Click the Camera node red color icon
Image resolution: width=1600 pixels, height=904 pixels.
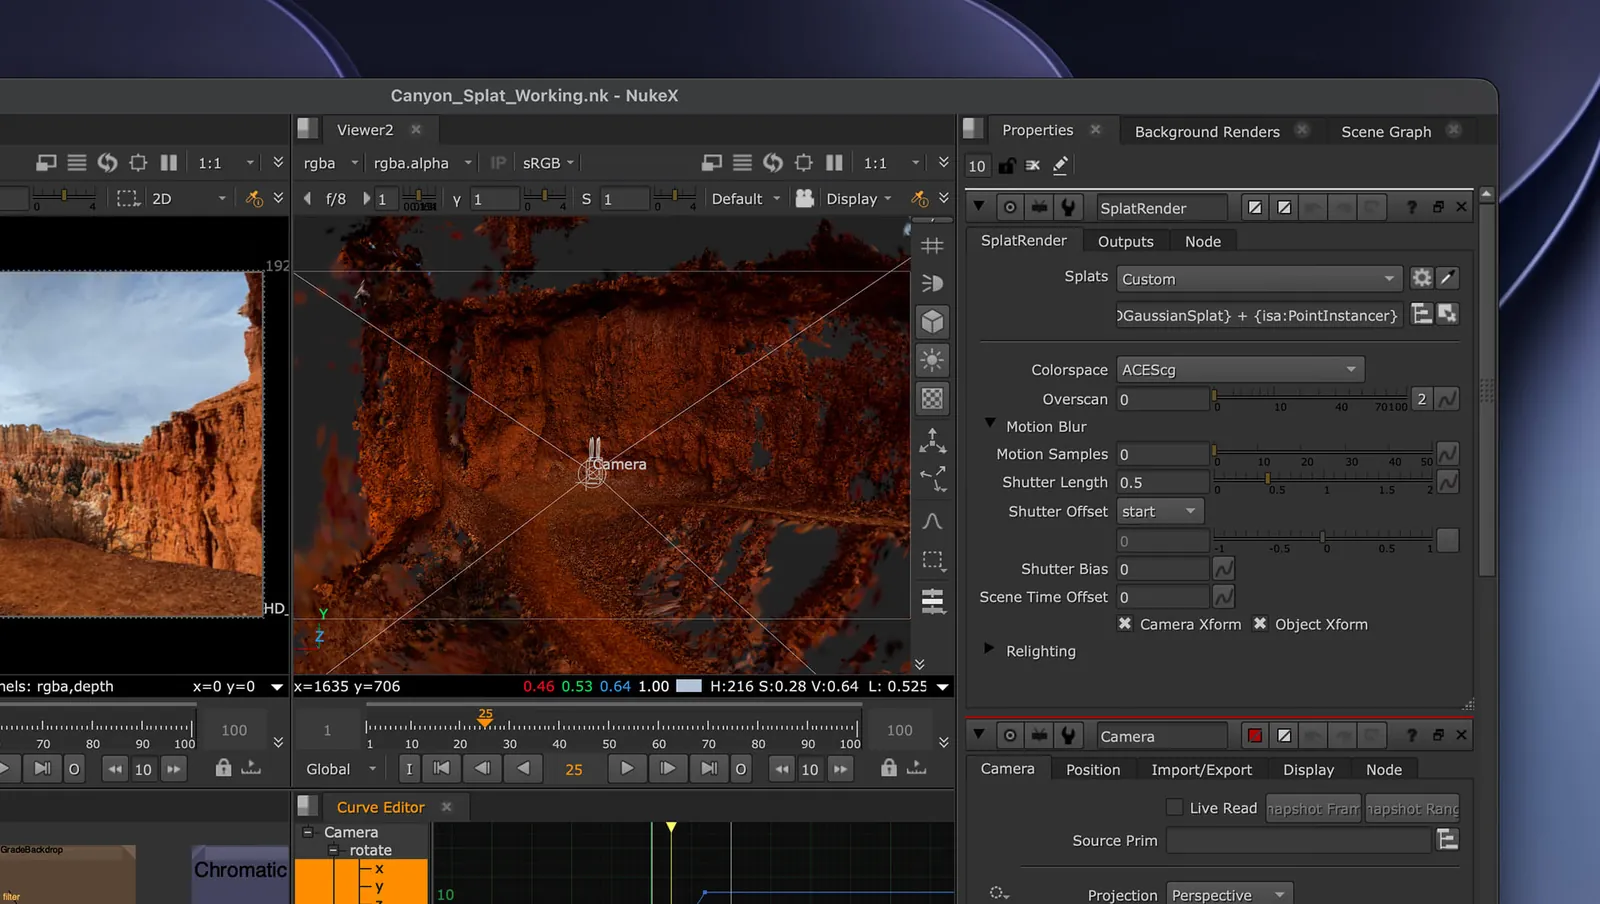tap(1254, 736)
